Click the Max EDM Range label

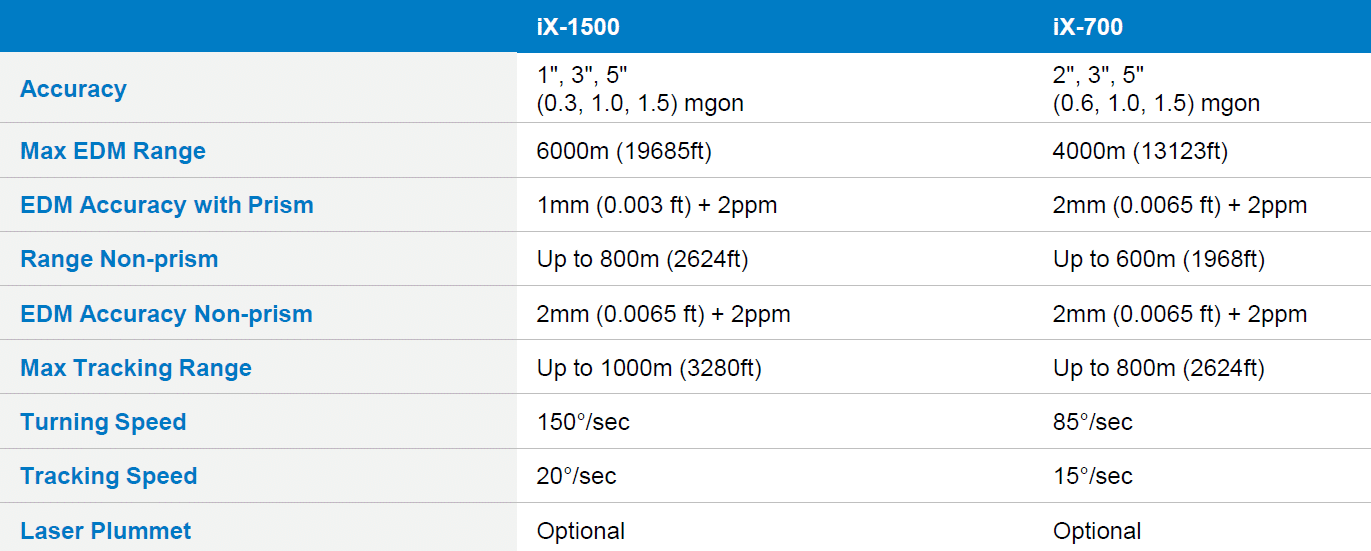[113, 151]
